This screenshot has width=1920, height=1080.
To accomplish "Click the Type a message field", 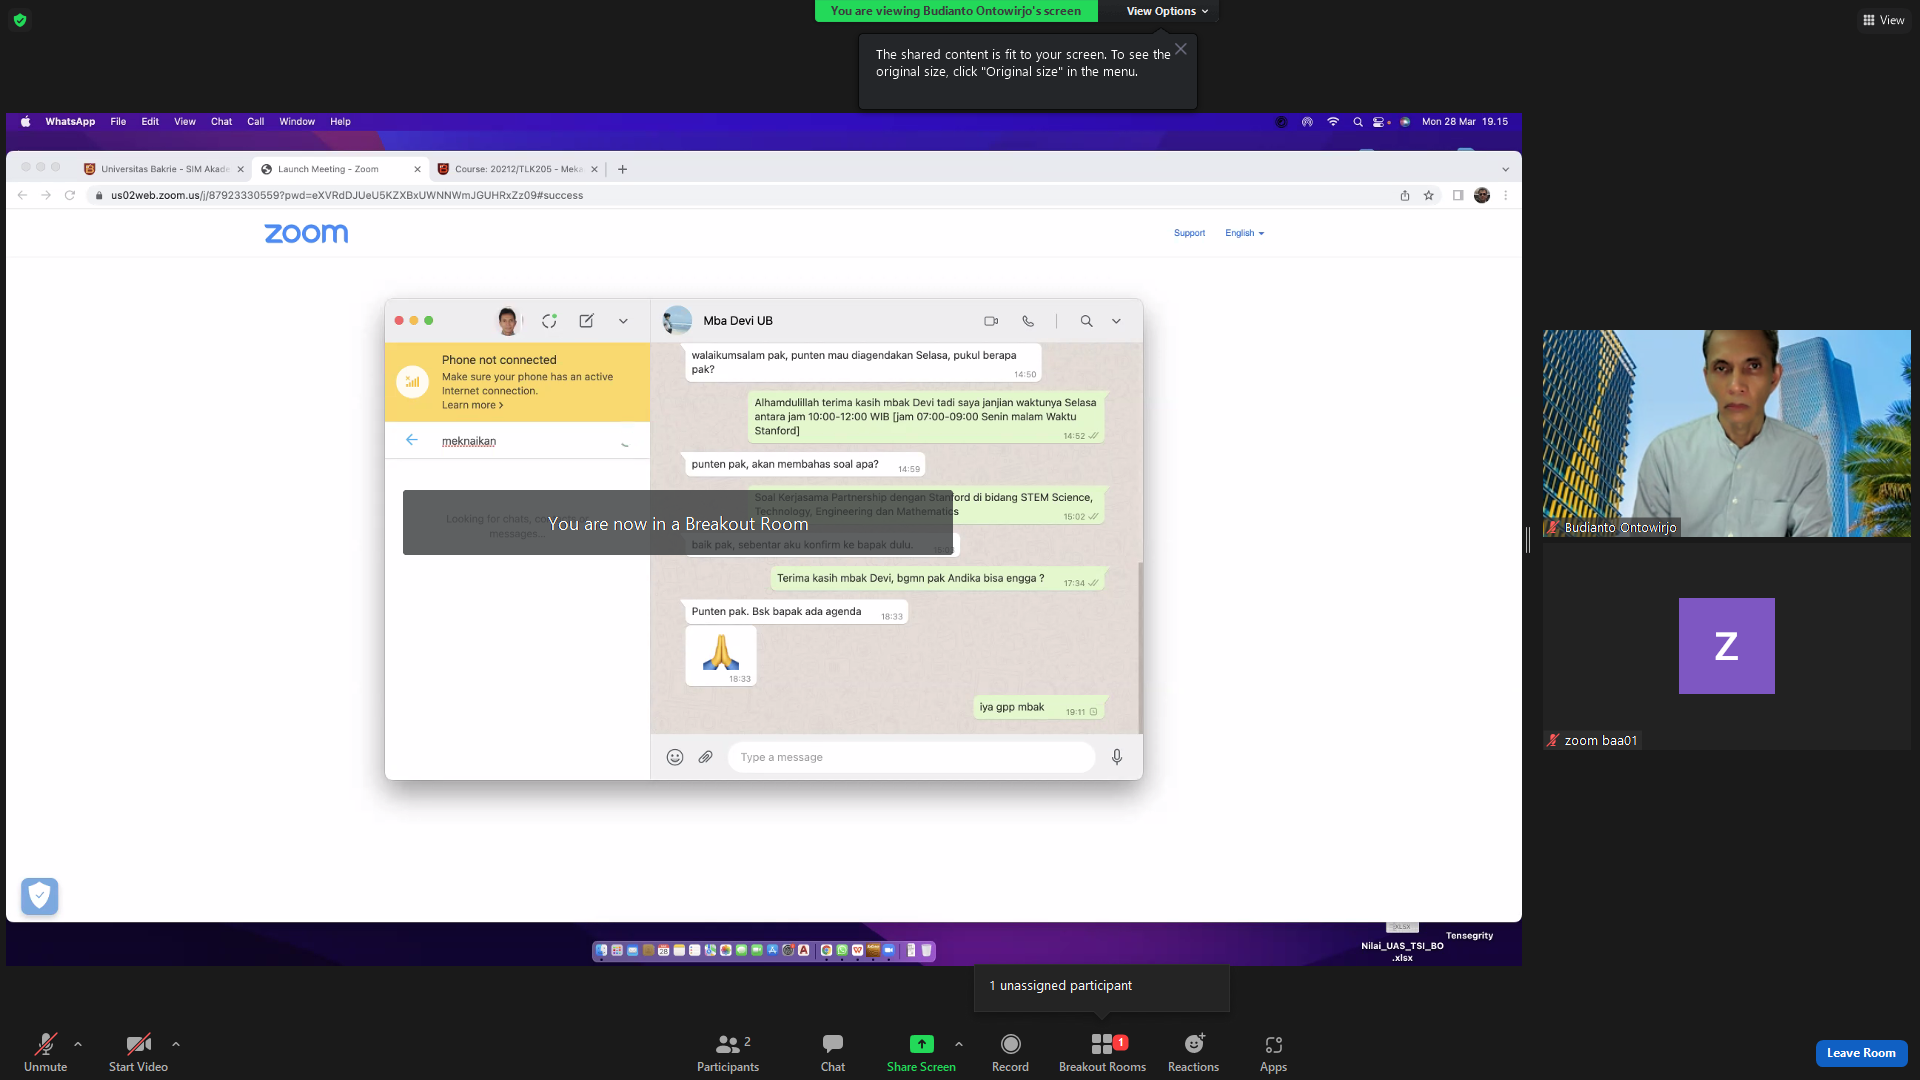I will click(911, 757).
